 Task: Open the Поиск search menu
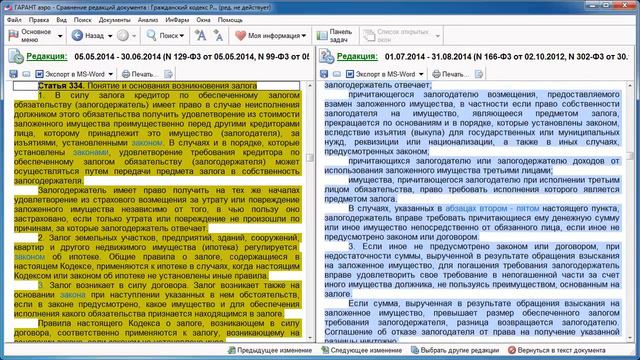[165, 36]
